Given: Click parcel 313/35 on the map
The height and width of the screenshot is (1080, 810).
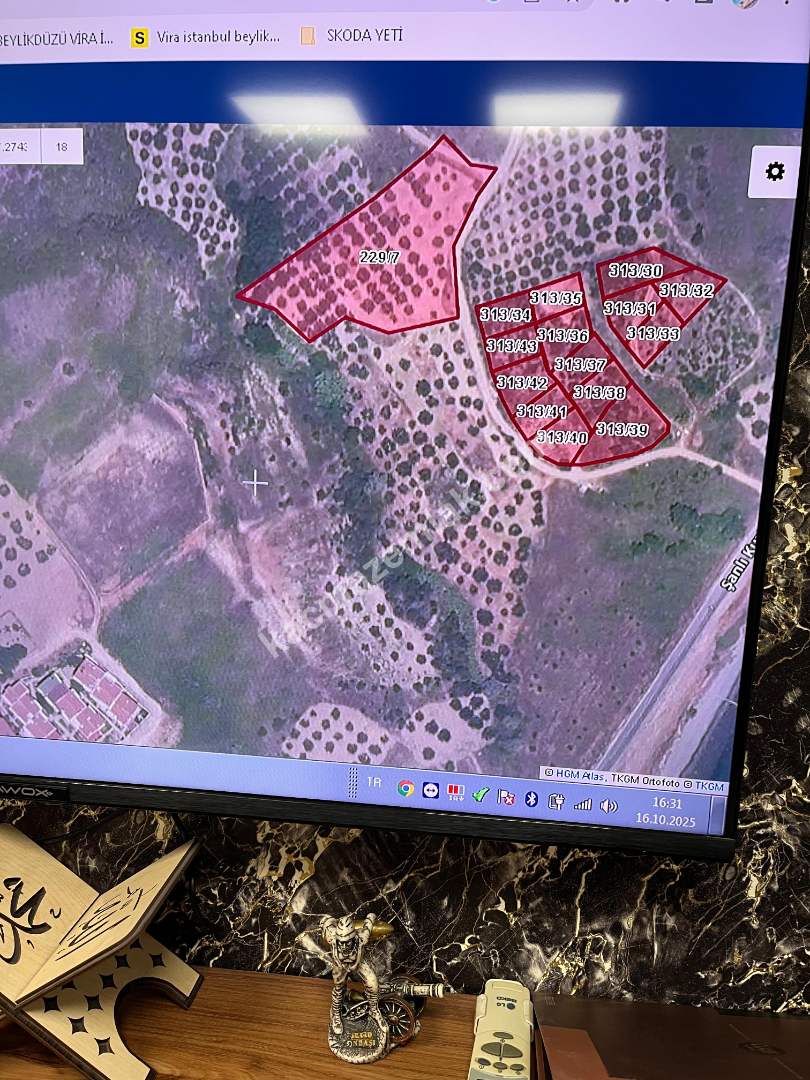Looking at the screenshot, I should [x=556, y=298].
